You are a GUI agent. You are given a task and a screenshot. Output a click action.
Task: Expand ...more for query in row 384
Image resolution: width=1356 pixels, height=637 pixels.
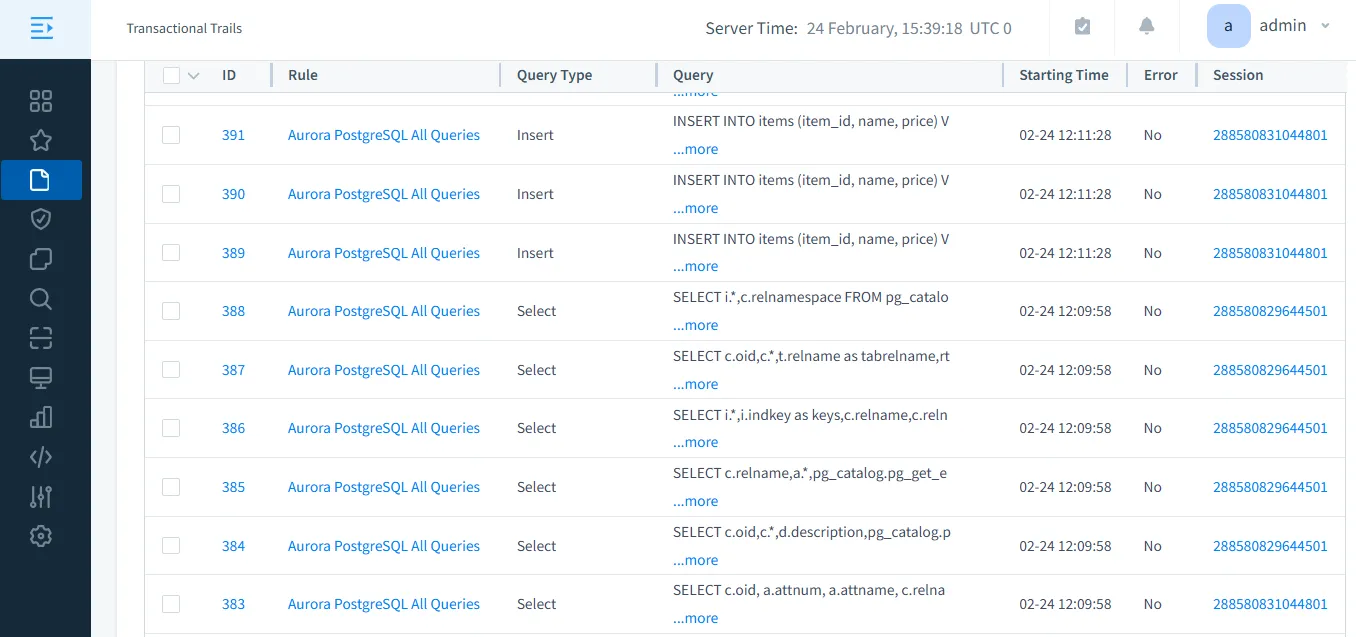click(x=695, y=560)
